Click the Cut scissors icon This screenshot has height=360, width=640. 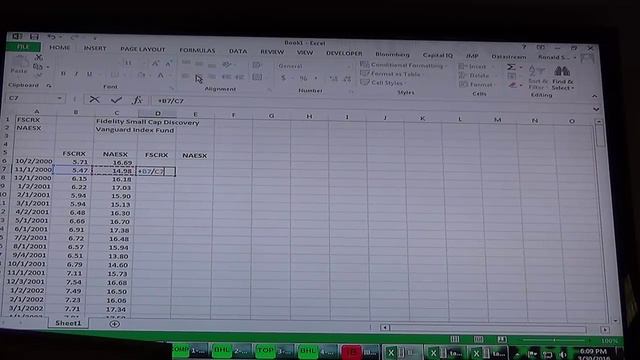(39, 57)
